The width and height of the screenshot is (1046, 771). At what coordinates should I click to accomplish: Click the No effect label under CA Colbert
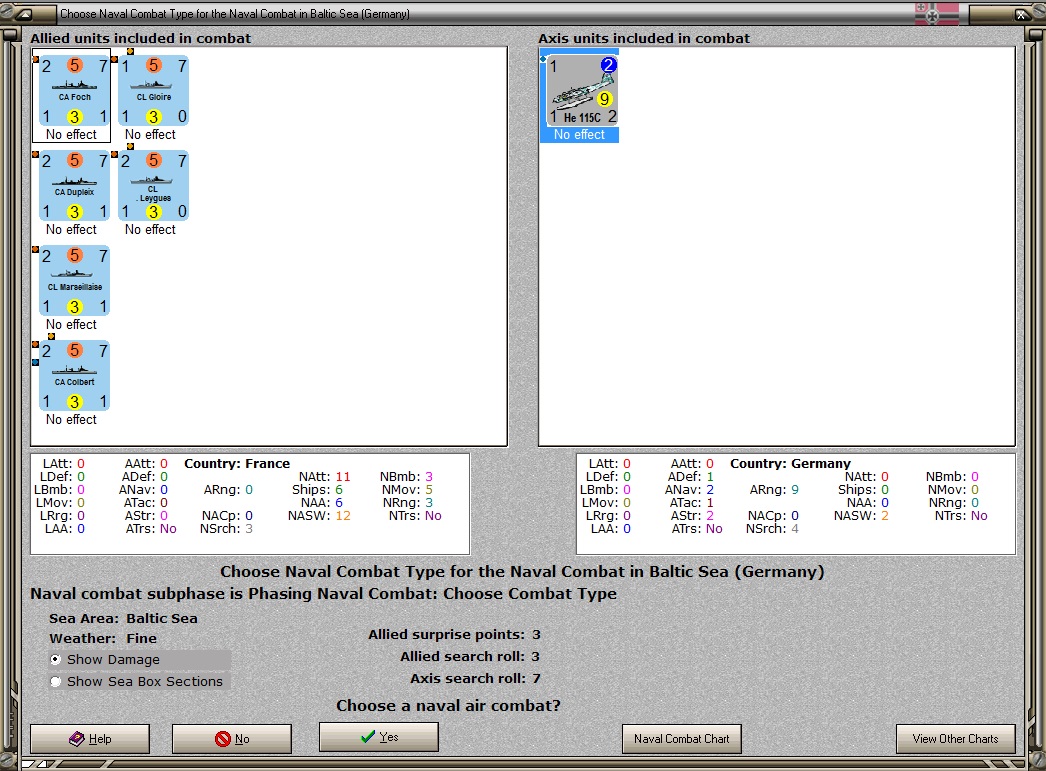pos(71,420)
